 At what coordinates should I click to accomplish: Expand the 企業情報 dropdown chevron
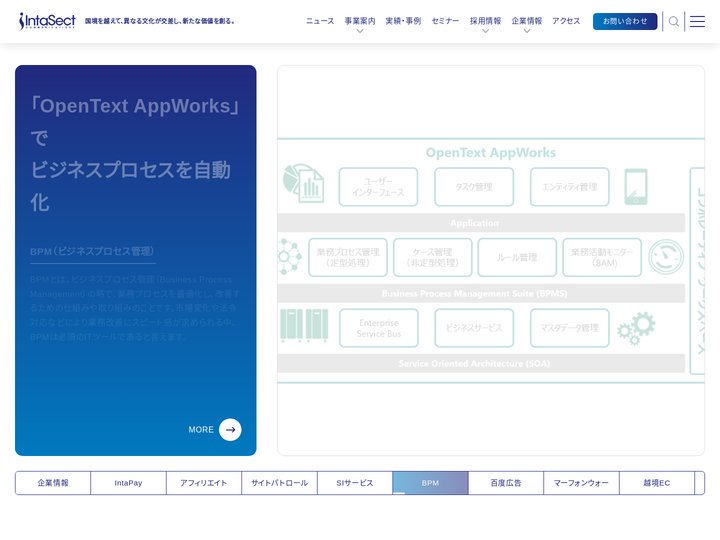527,31
